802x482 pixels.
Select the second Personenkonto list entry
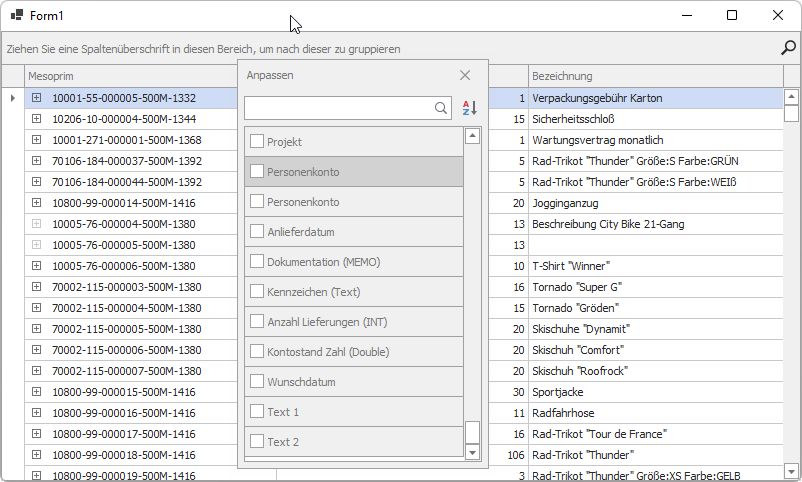354,202
